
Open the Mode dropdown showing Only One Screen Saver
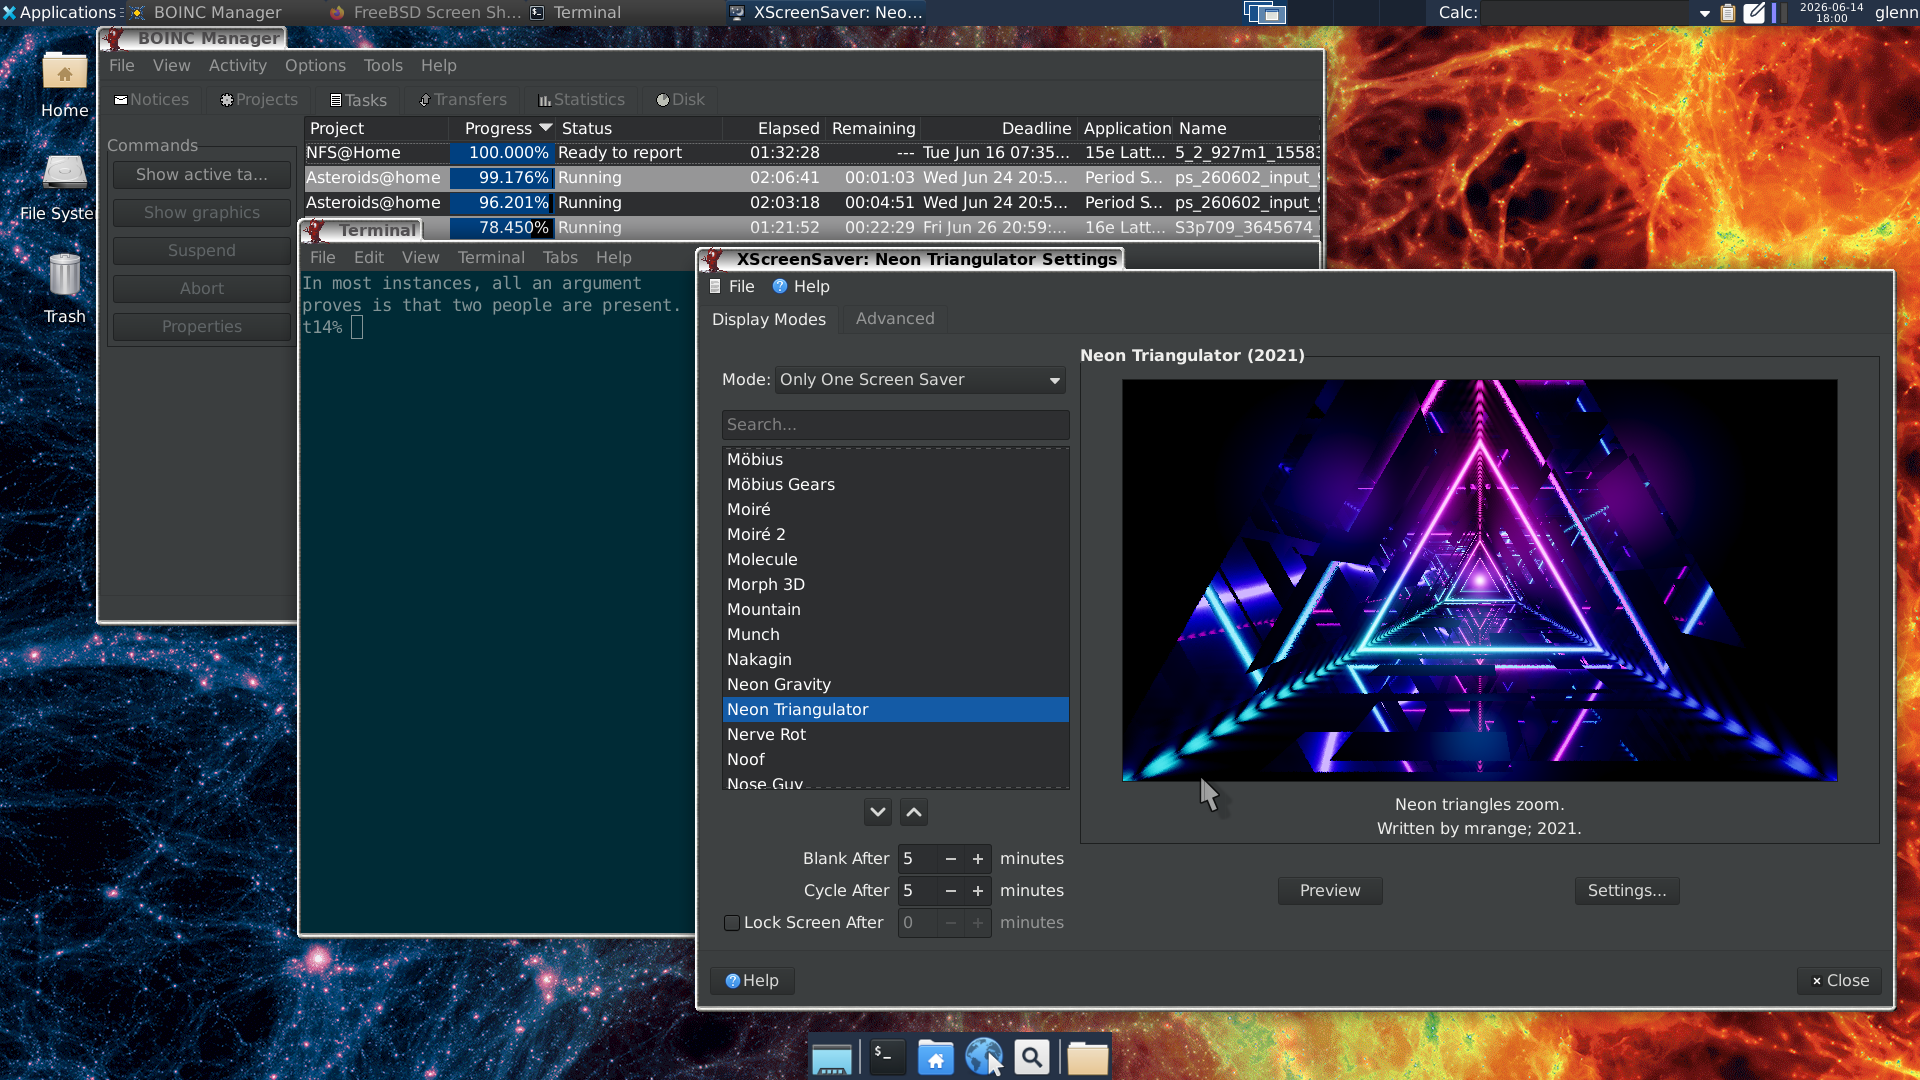pyautogui.click(x=920, y=380)
